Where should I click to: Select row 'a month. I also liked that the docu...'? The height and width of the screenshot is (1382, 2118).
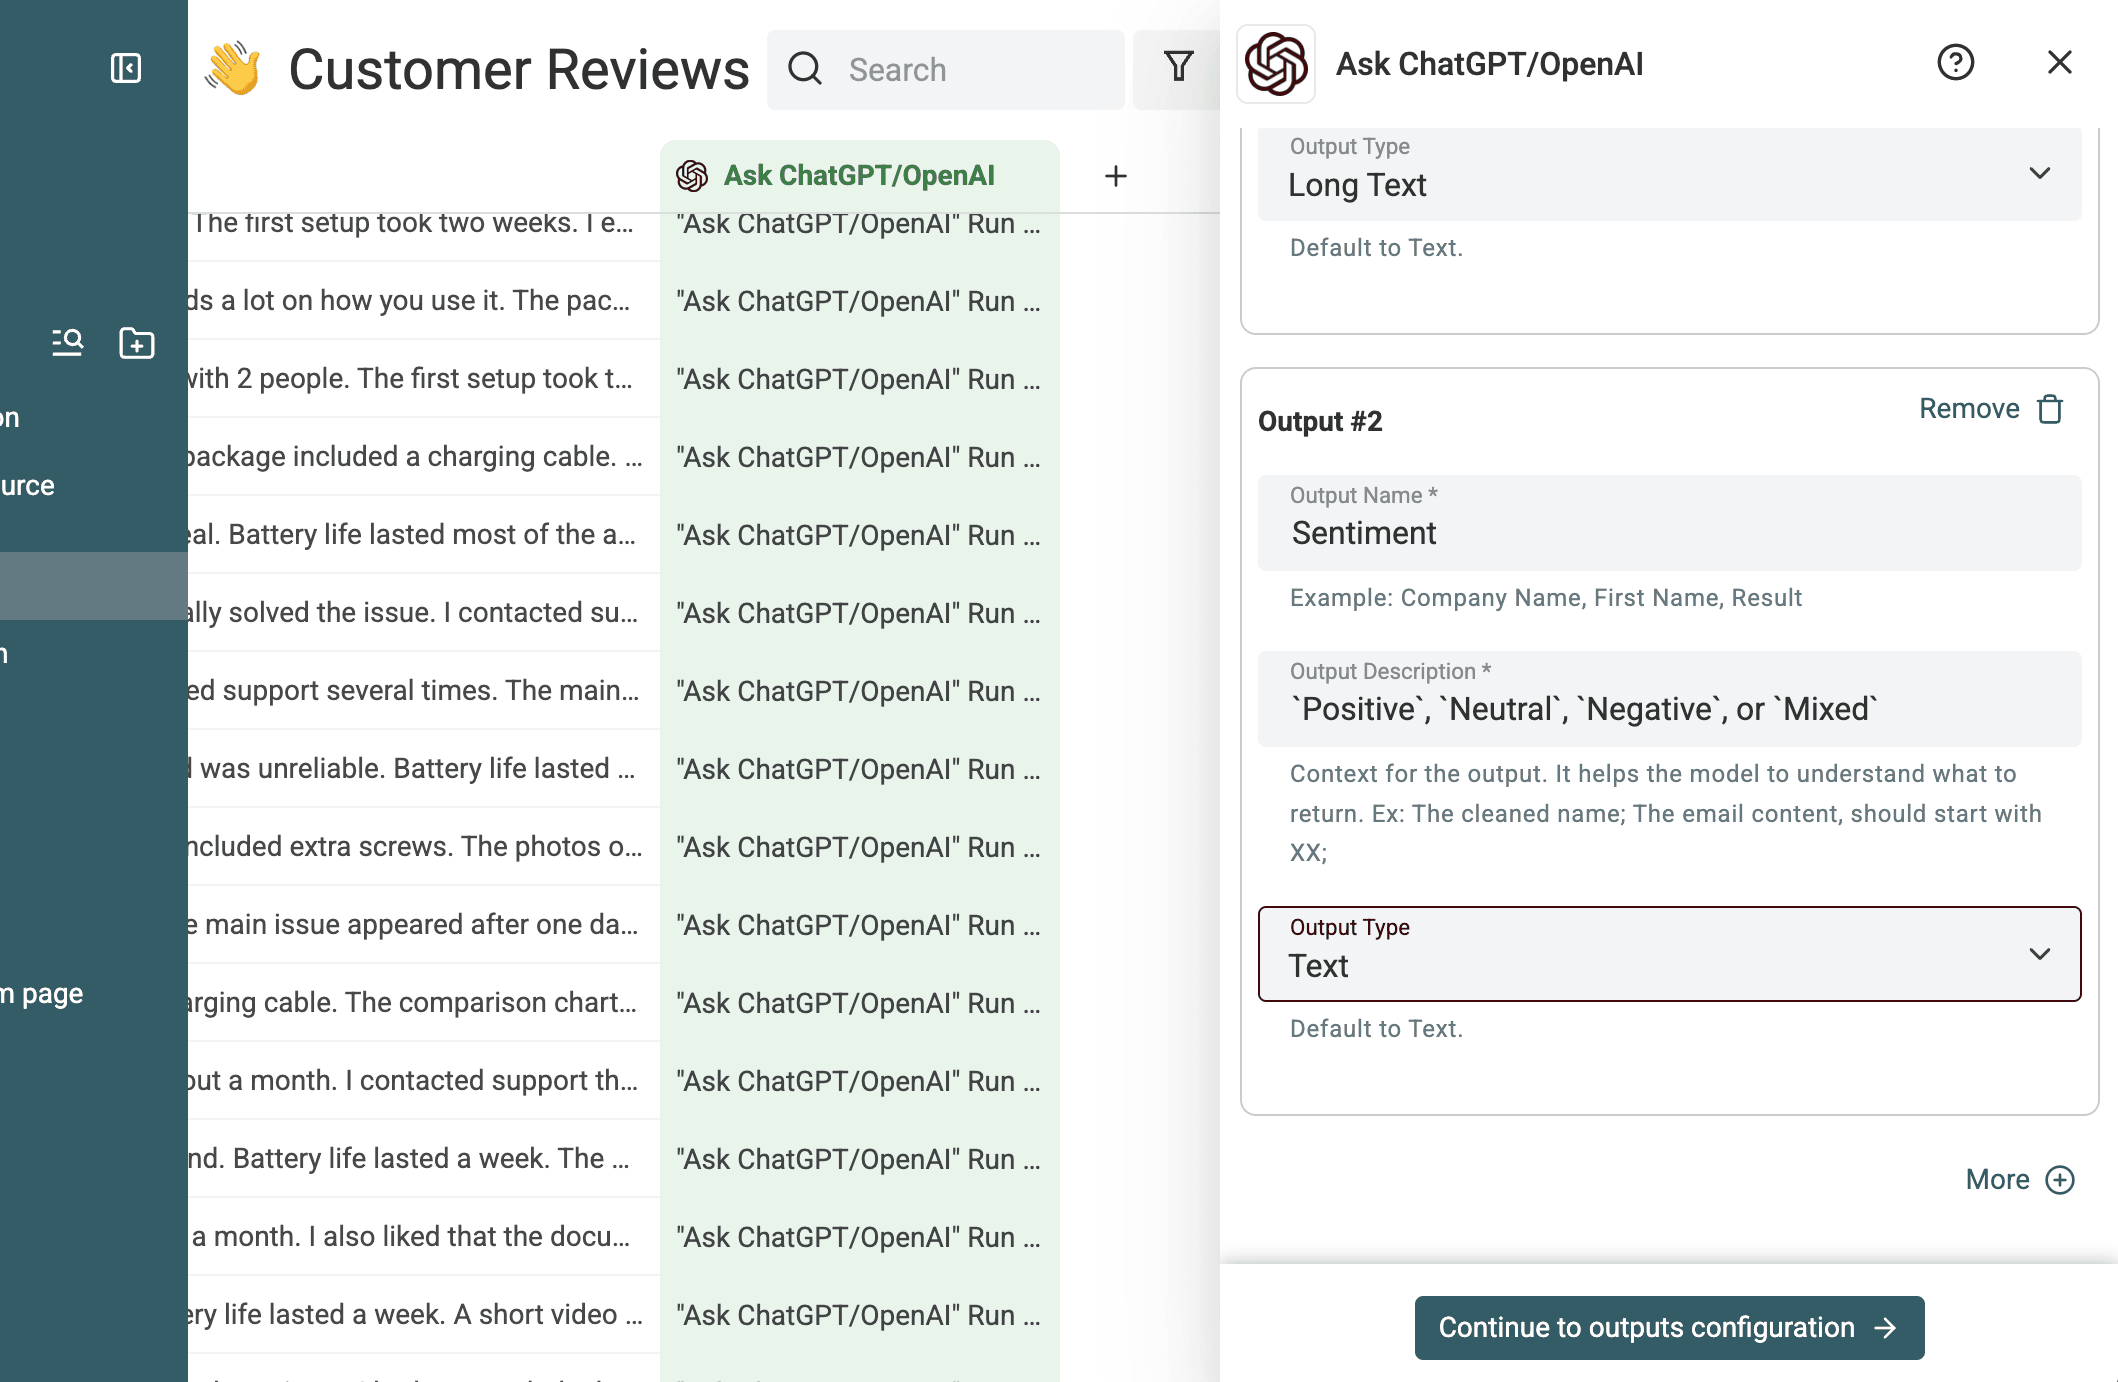coord(424,1236)
